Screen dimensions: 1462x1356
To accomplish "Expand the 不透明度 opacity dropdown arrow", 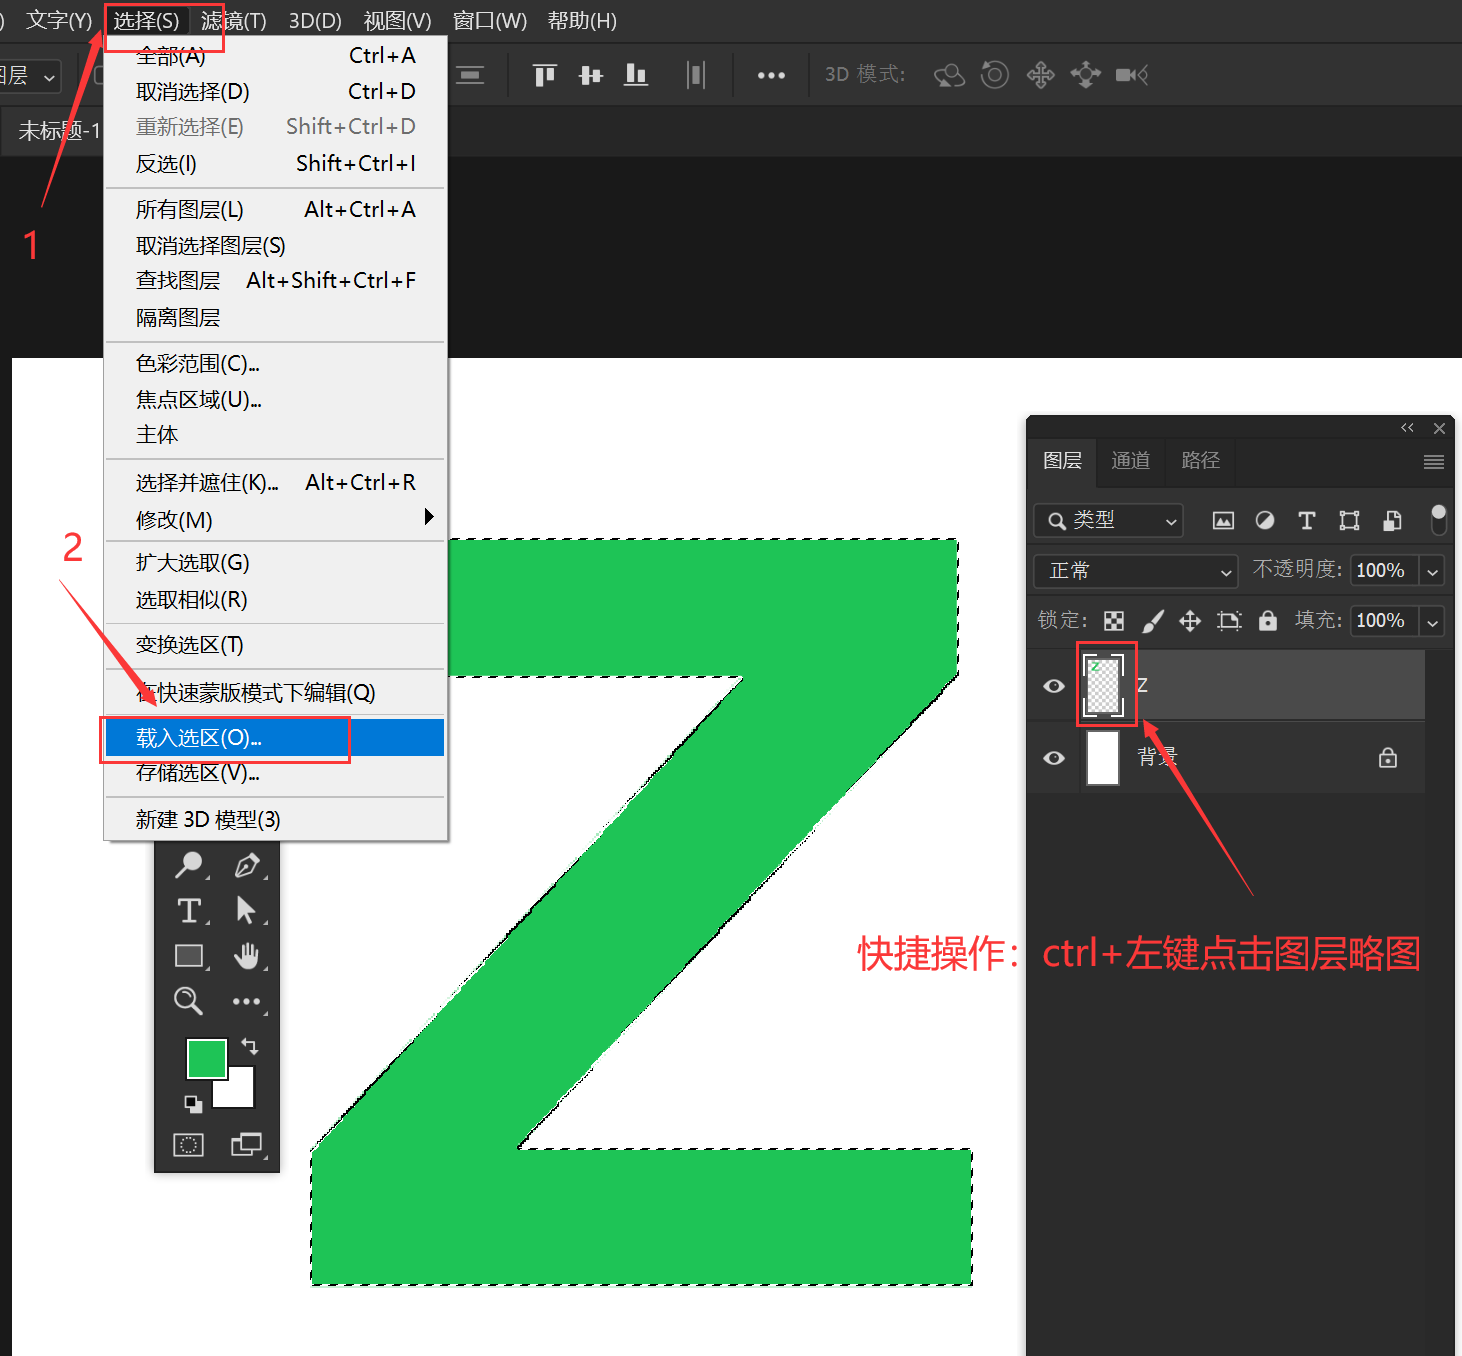I will tap(1433, 571).
